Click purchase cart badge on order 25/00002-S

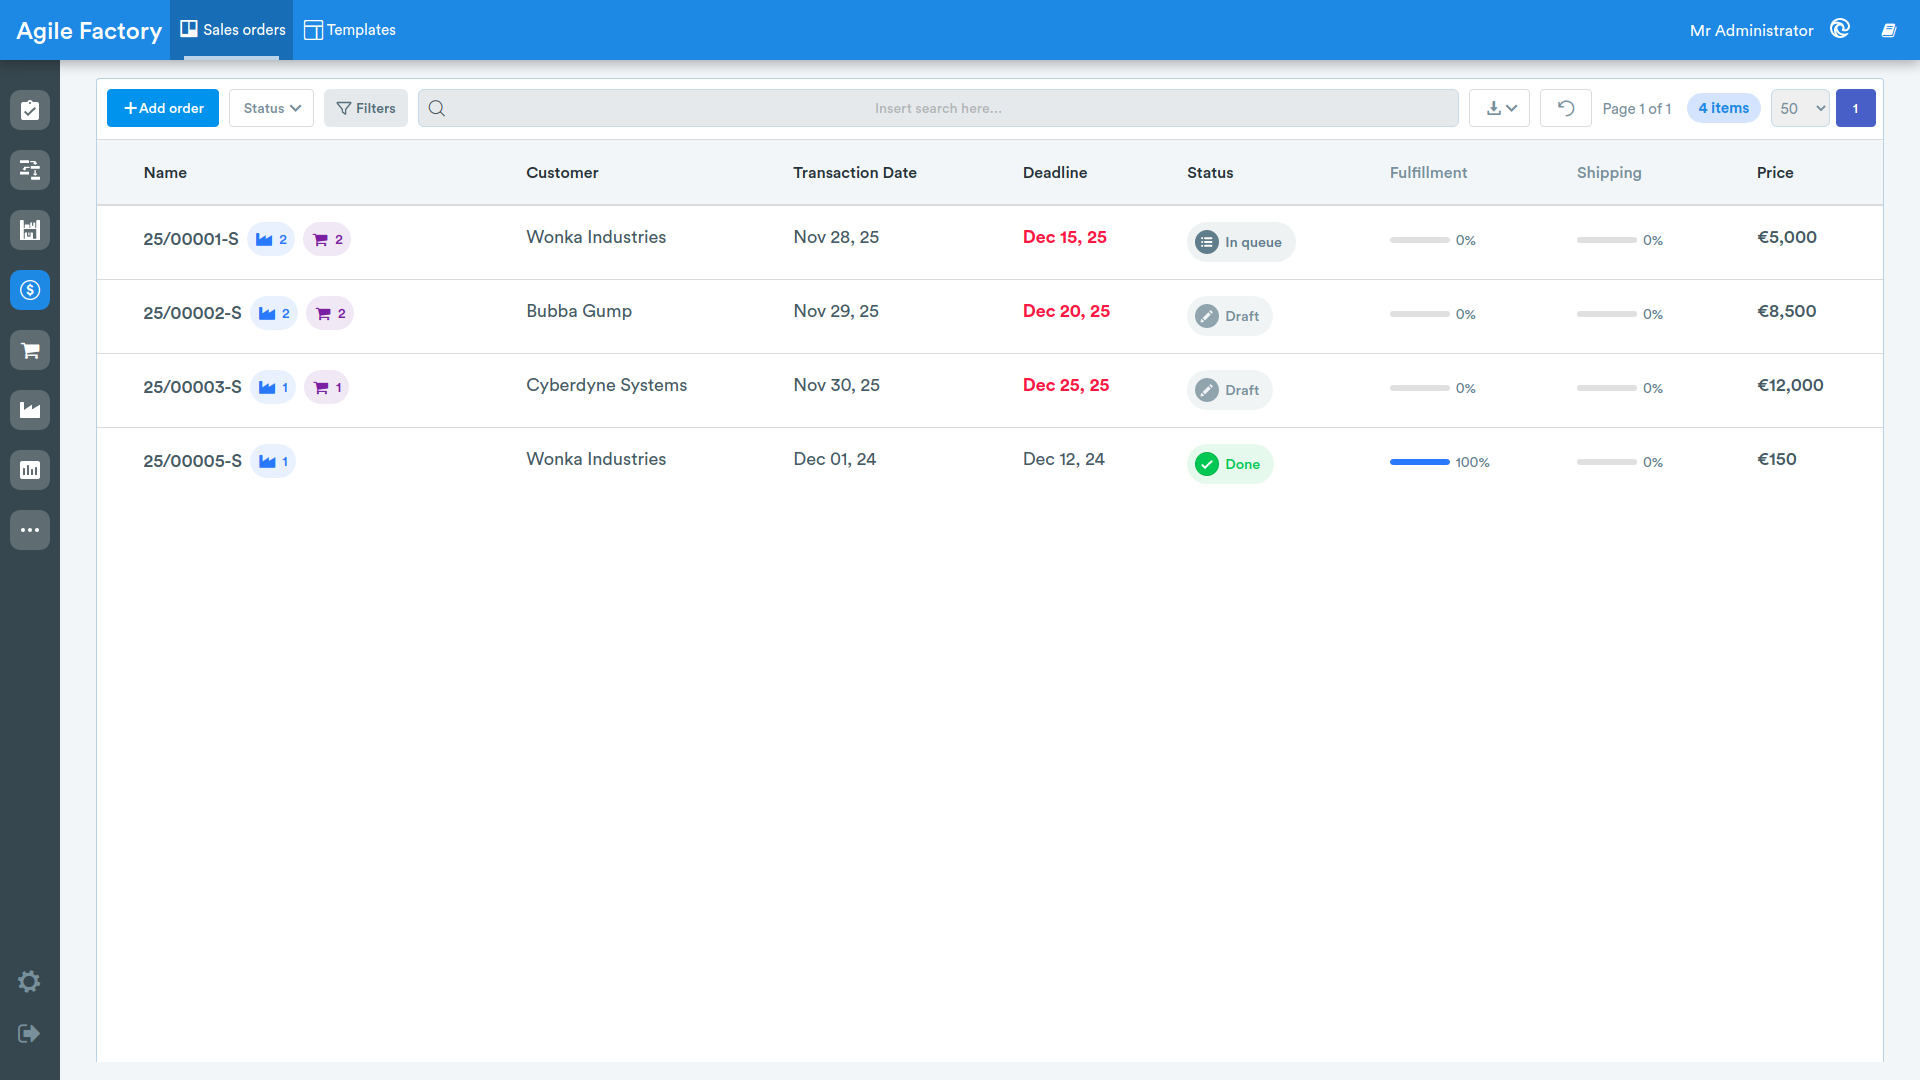click(330, 313)
